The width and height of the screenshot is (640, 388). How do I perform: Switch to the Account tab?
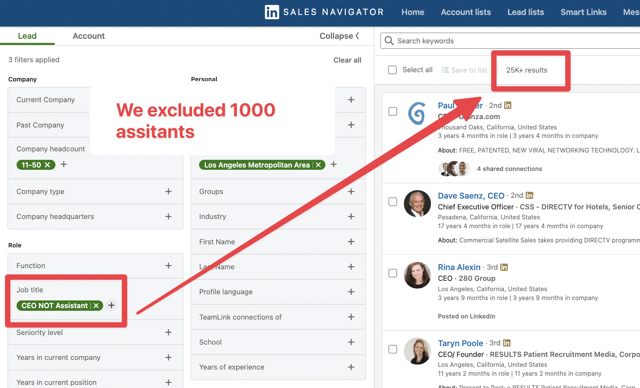click(x=89, y=36)
